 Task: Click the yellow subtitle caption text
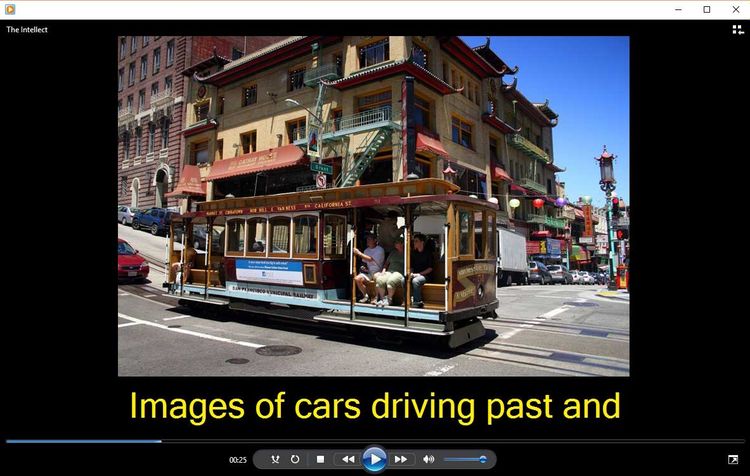point(375,406)
